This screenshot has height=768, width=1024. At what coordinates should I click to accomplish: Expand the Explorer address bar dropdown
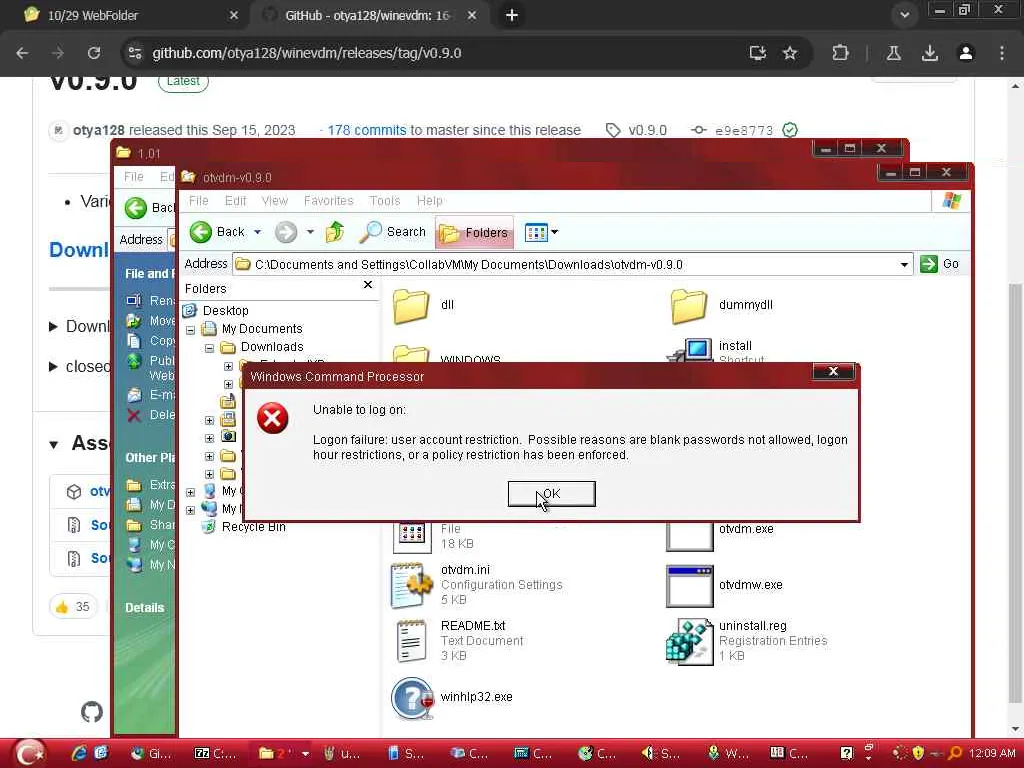click(904, 264)
